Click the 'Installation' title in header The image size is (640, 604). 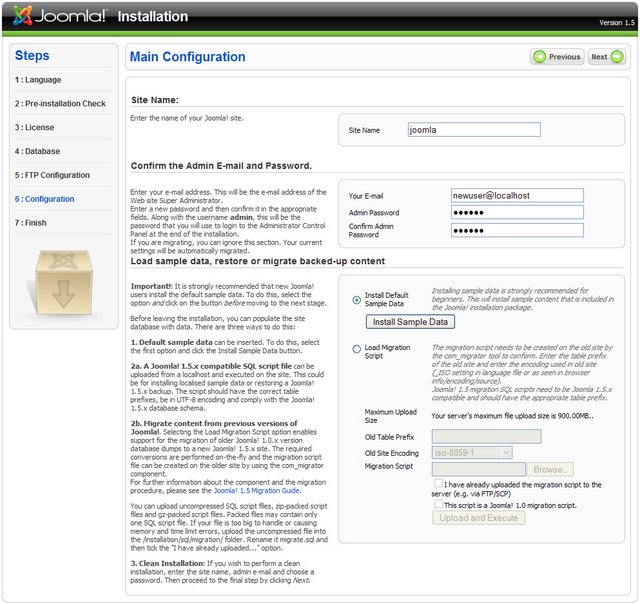(x=153, y=17)
